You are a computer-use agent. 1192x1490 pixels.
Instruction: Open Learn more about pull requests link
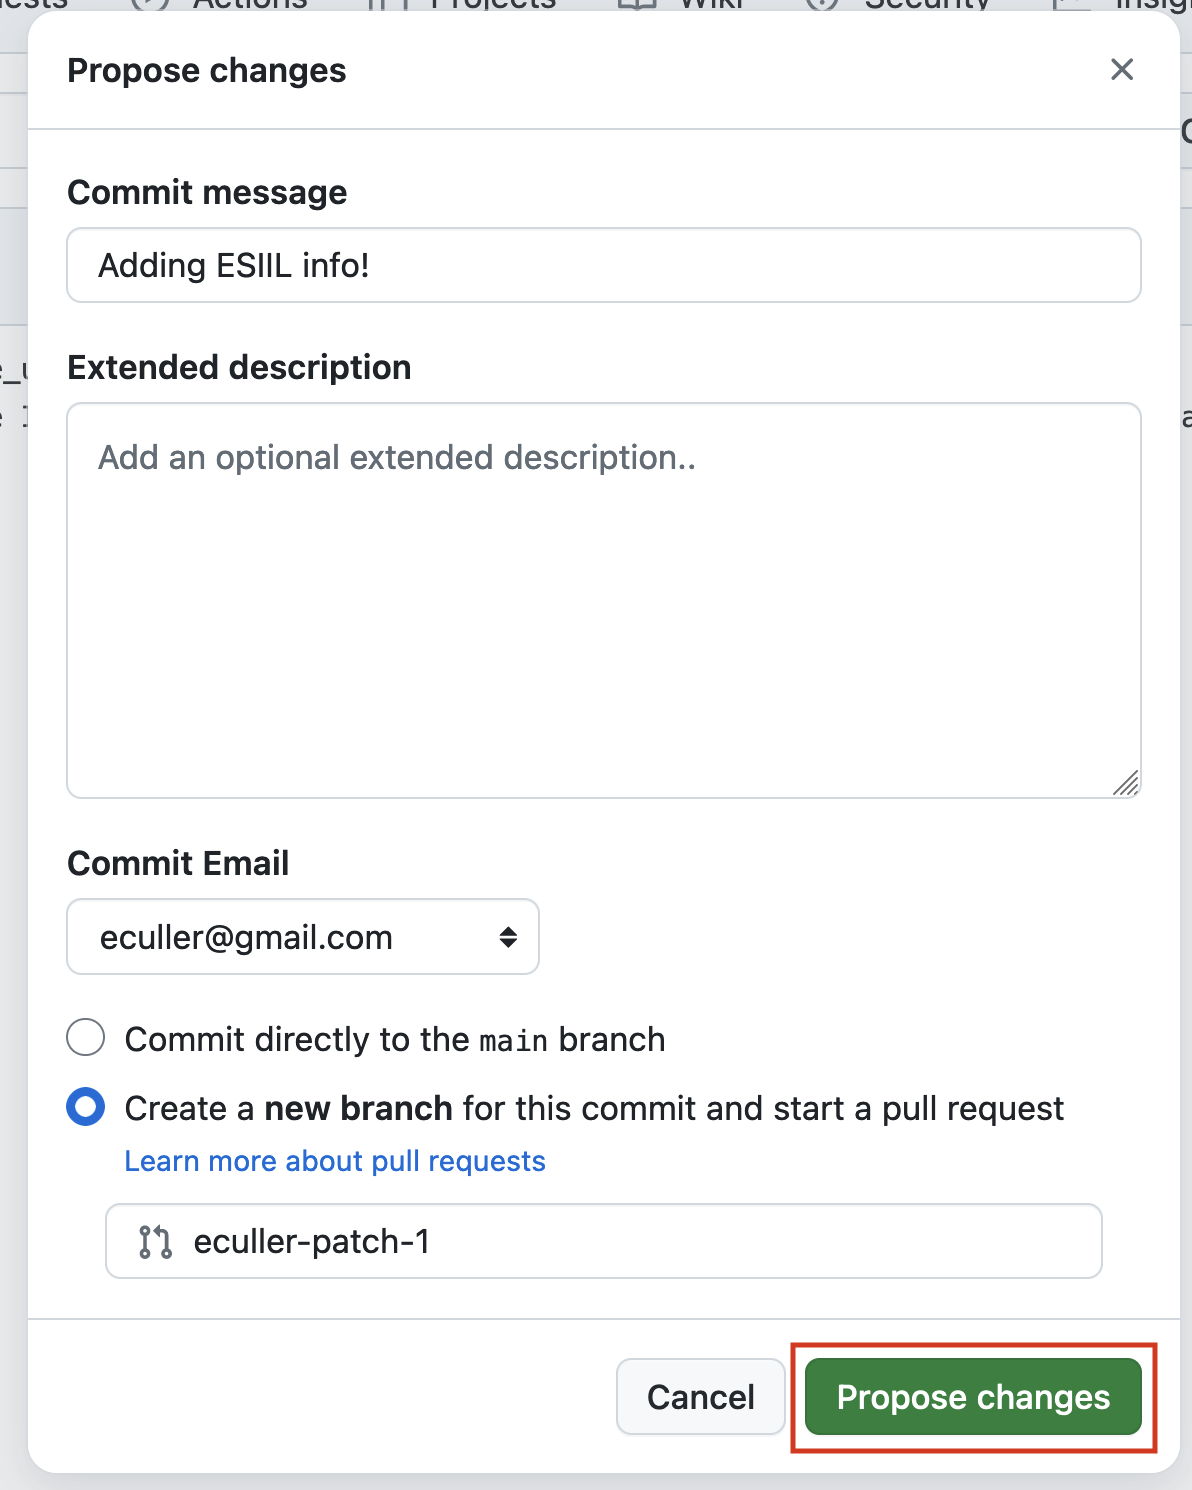click(335, 1161)
